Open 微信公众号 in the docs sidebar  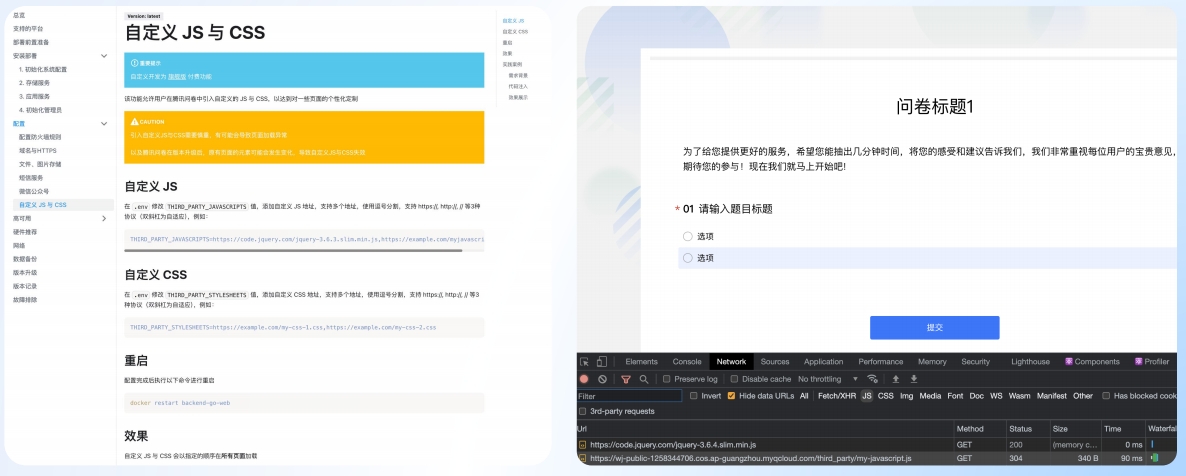tap(34, 191)
